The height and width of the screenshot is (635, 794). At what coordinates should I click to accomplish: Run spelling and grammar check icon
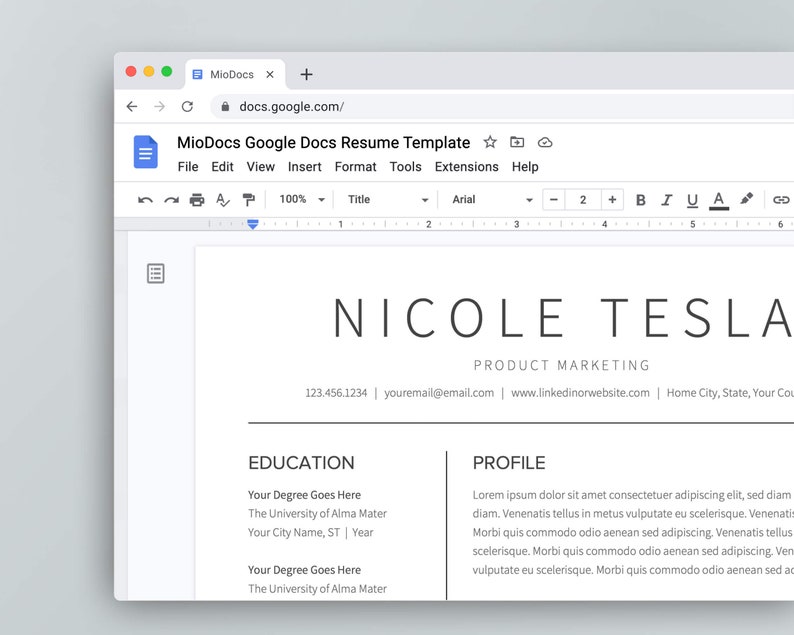(x=223, y=200)
